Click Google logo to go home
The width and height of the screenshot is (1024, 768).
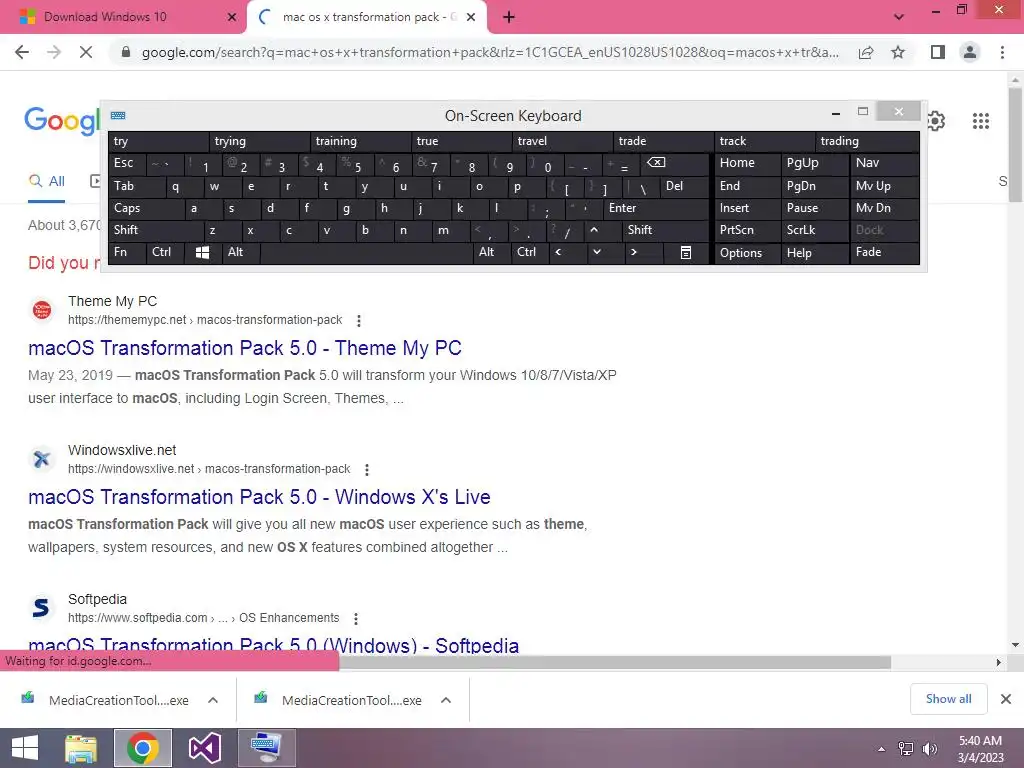point(62,121)
